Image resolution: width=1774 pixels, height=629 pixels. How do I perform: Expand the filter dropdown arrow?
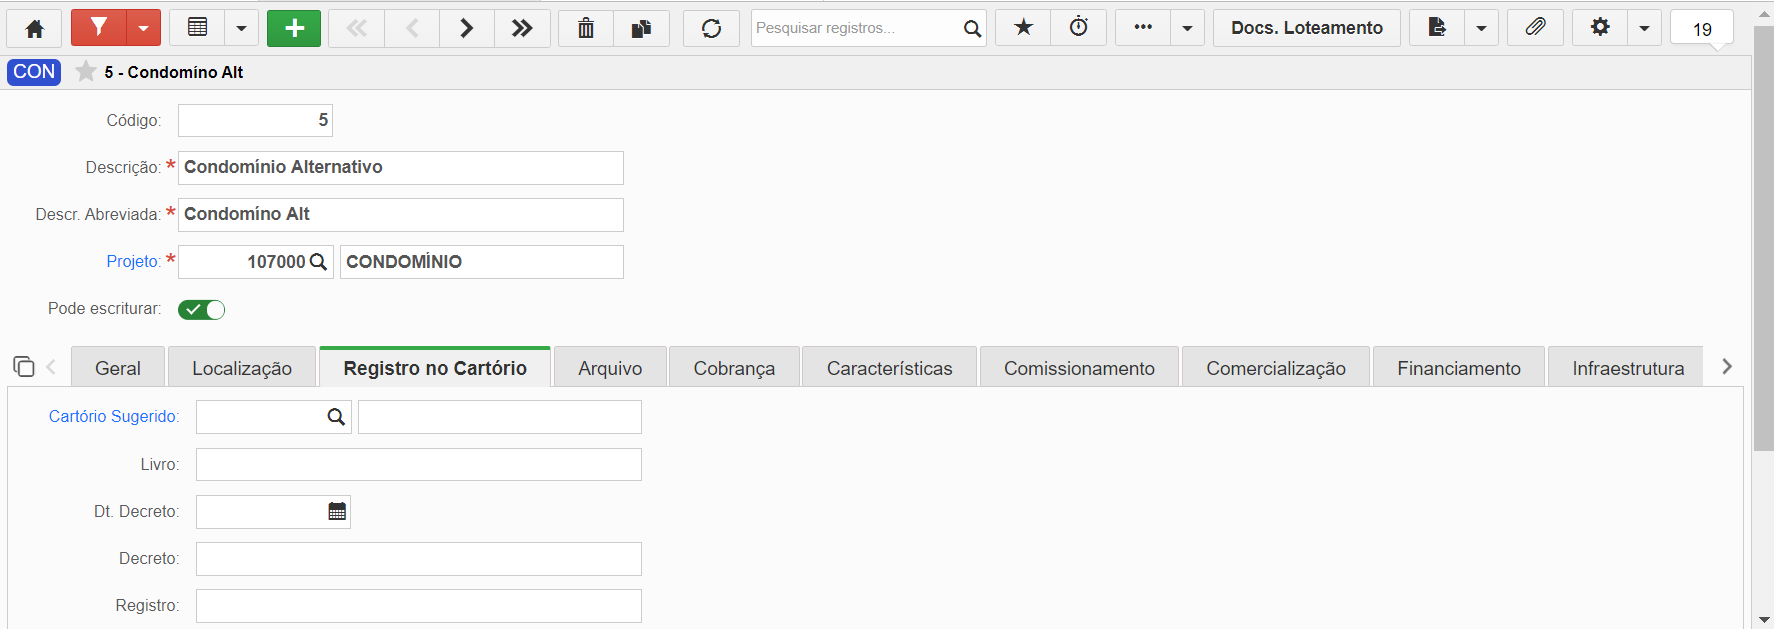point(143,28)
